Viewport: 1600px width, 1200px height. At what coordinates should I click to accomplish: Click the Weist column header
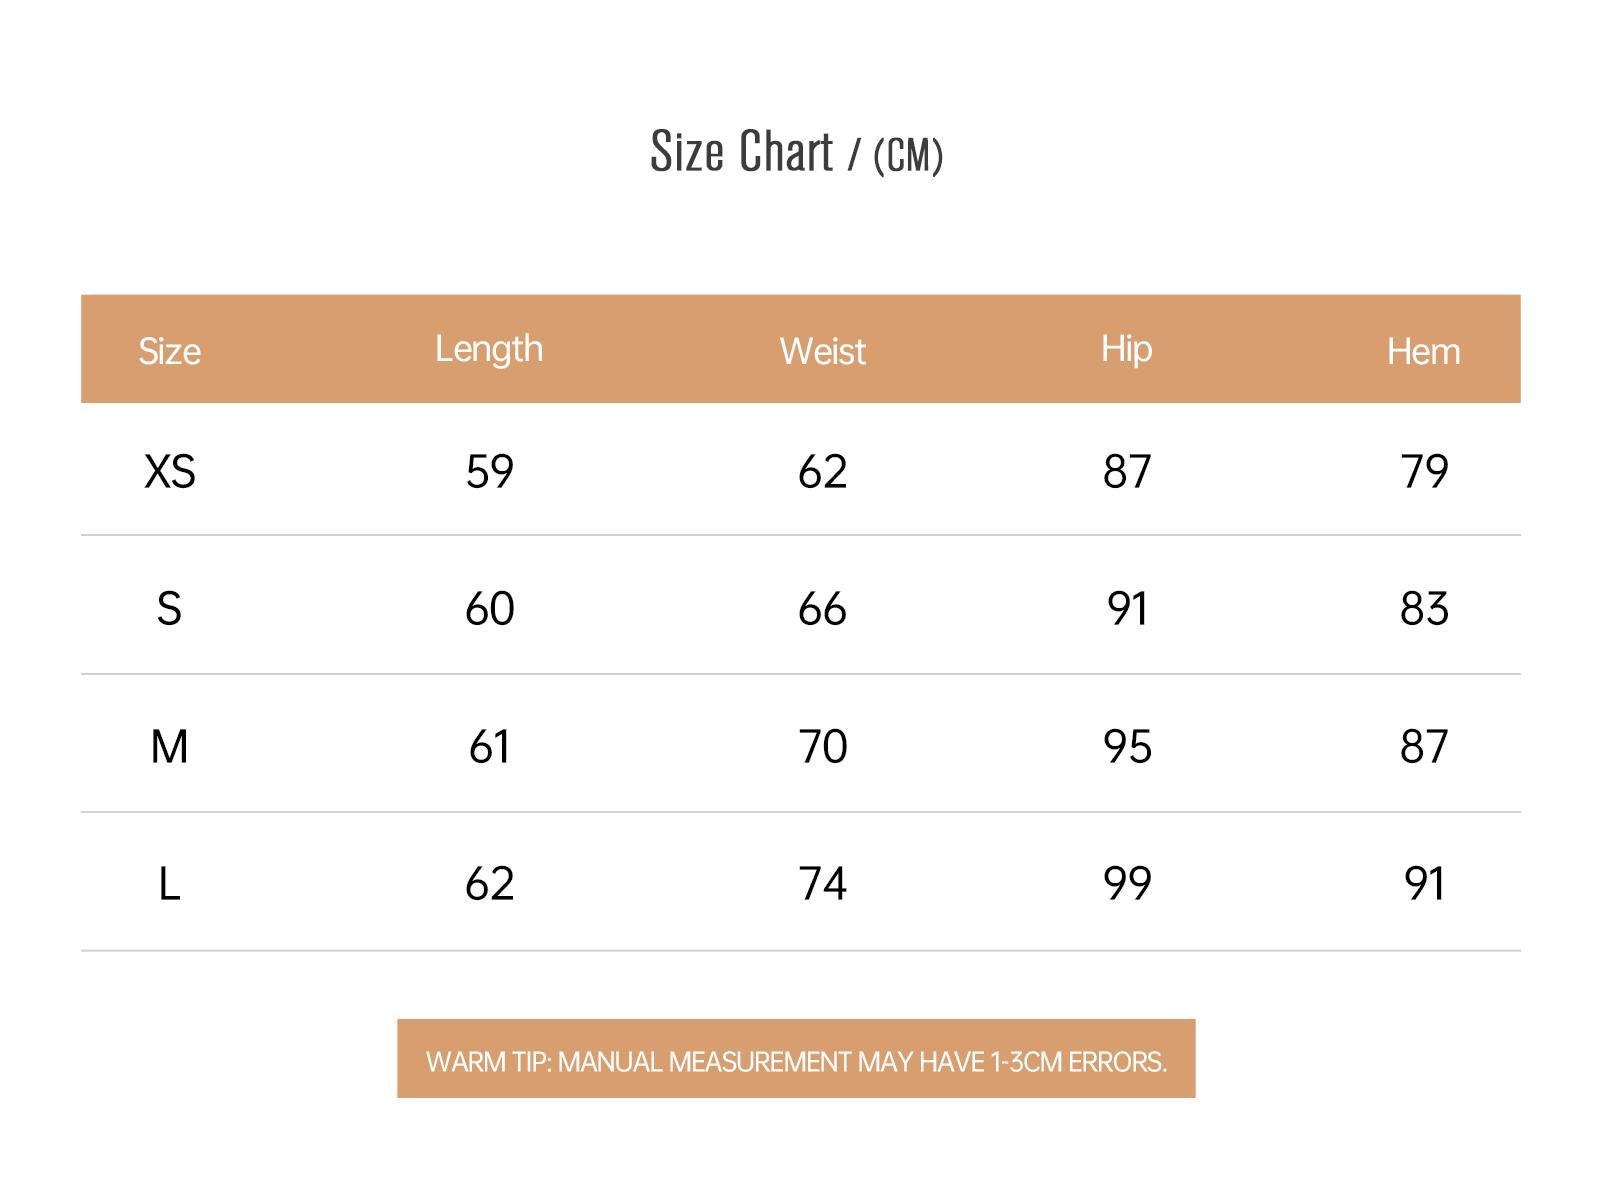[823, 352]
